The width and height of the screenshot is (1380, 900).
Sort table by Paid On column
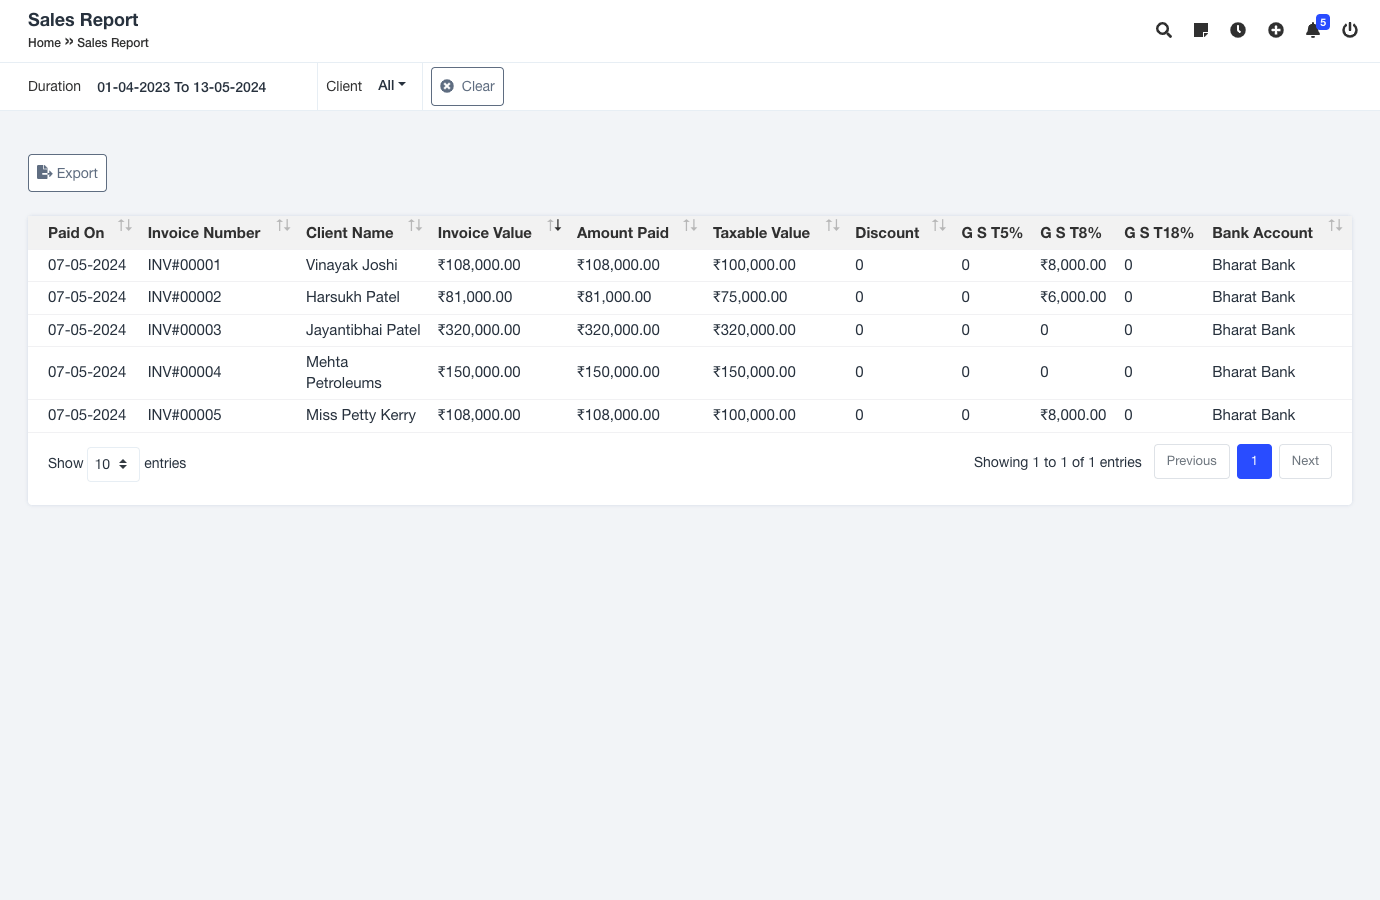point(76,233)
